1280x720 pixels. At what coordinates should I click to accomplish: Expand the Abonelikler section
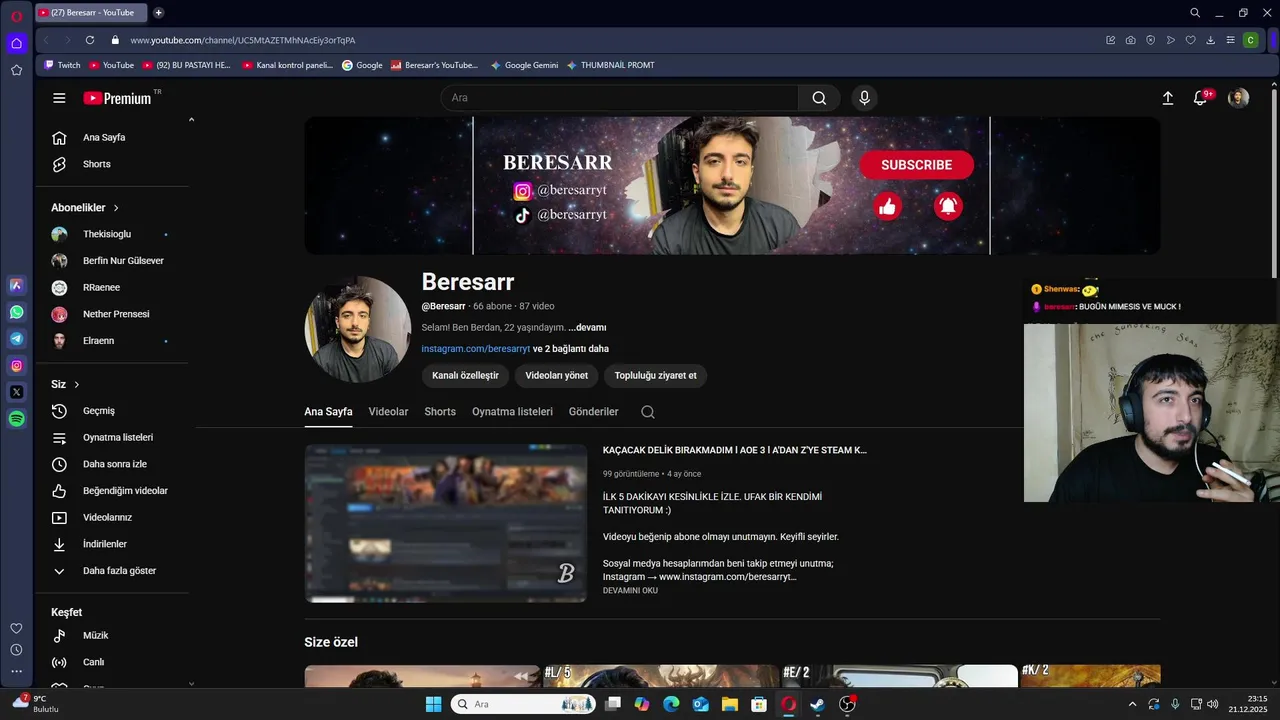click(85, 208)
